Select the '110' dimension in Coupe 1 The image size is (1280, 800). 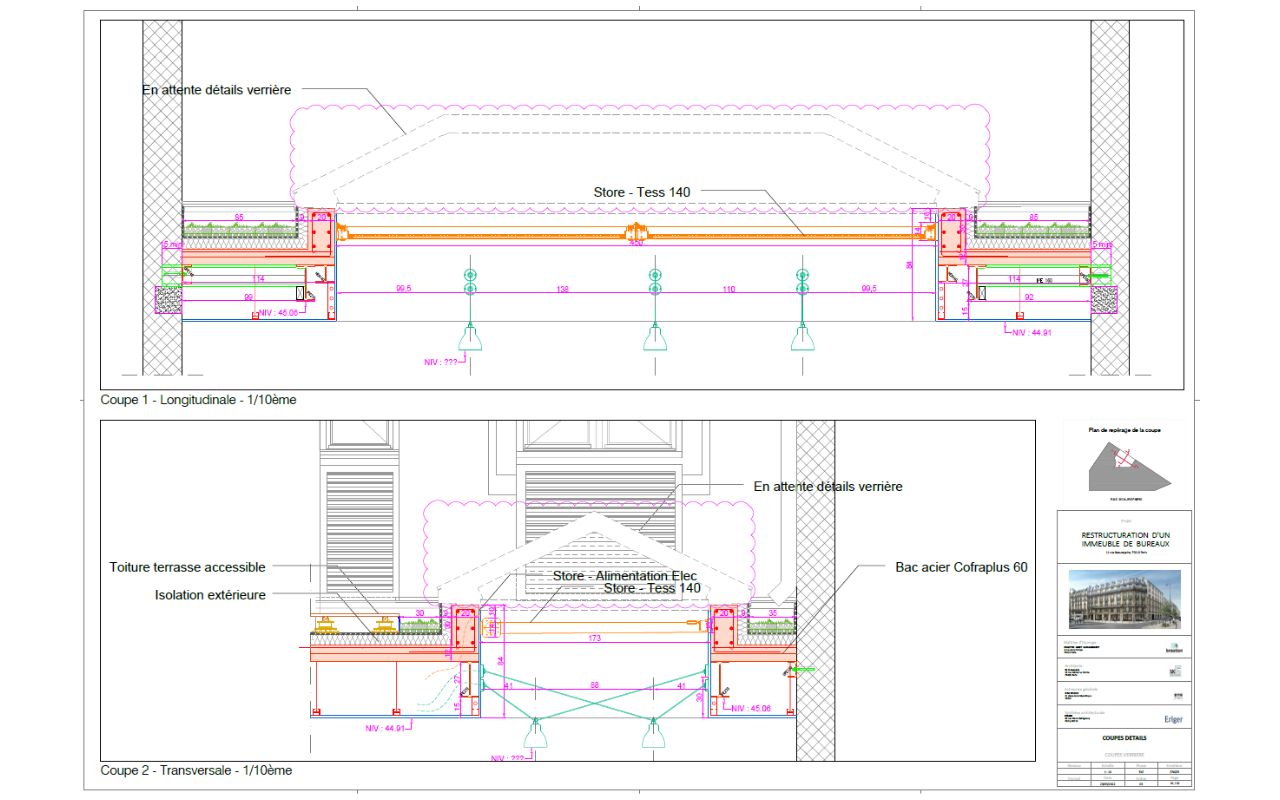pyautogui.click(x=728, y=289)
